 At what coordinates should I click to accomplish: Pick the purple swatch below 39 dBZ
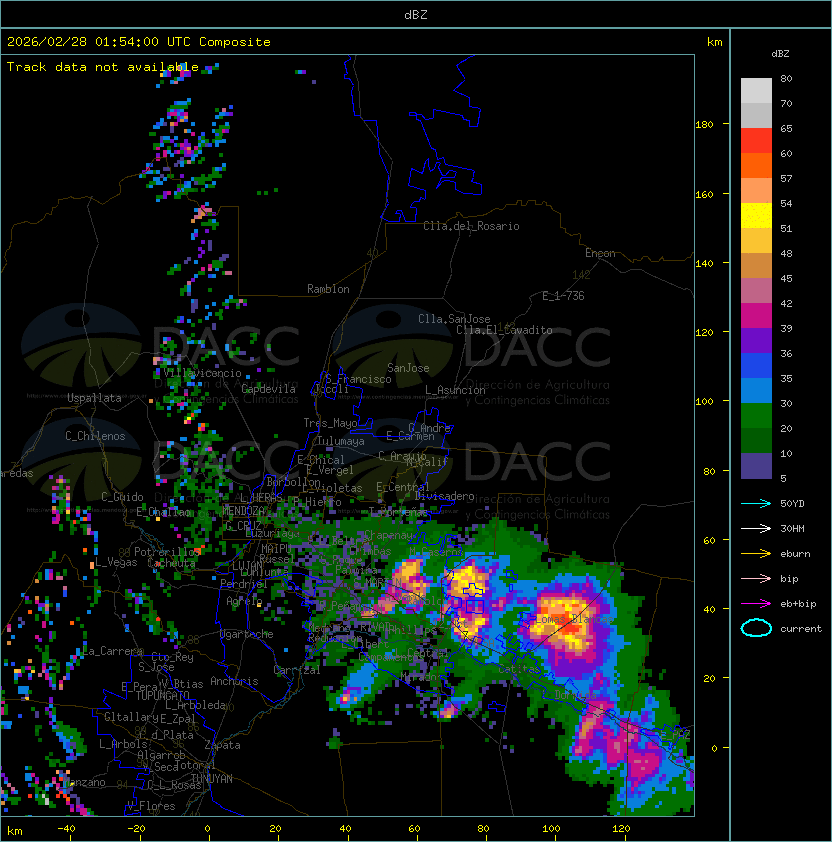tap(756, 340)
